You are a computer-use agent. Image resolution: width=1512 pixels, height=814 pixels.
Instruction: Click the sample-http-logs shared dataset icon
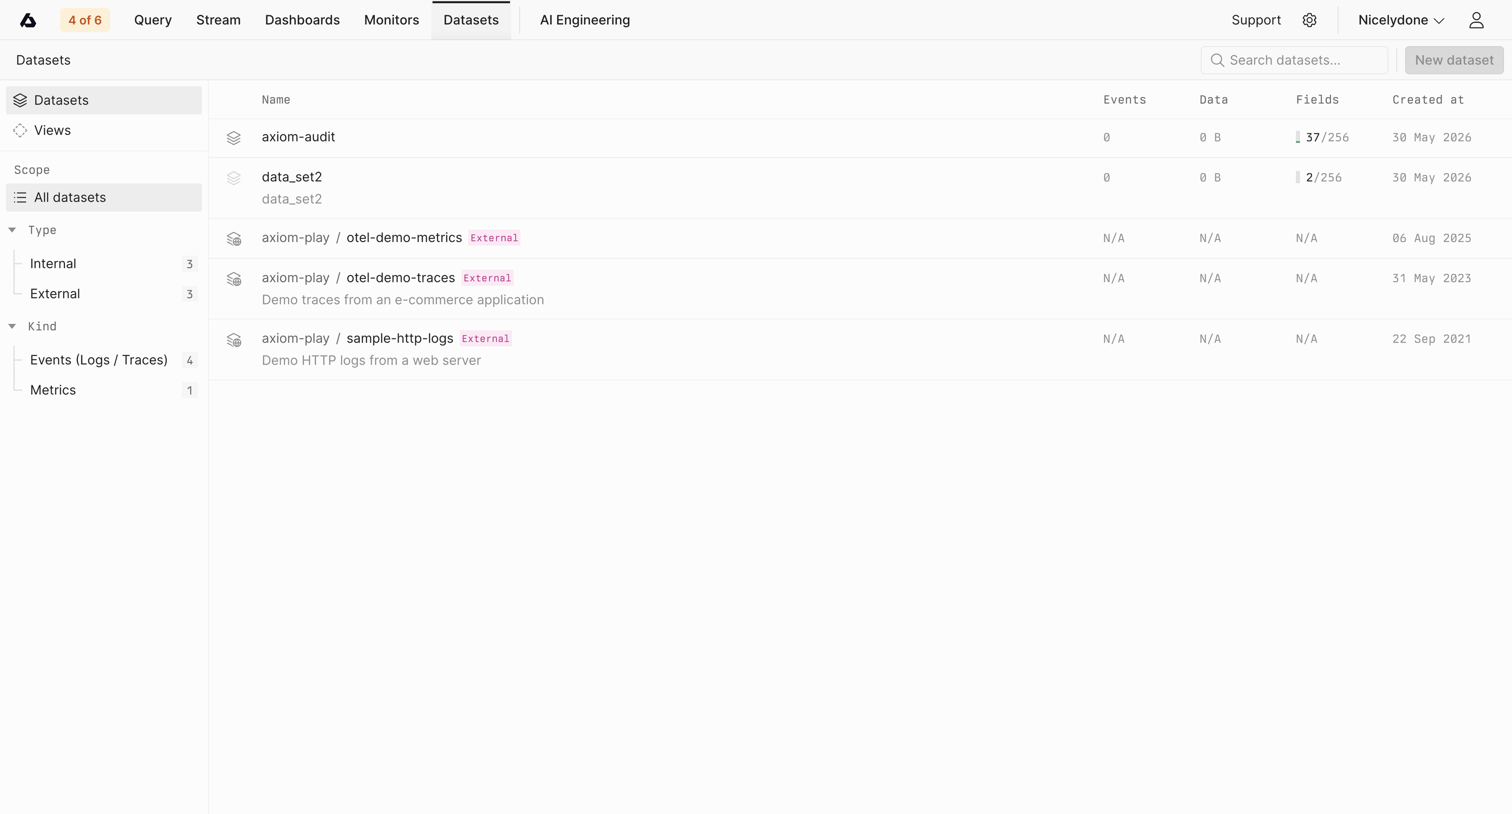234,340
